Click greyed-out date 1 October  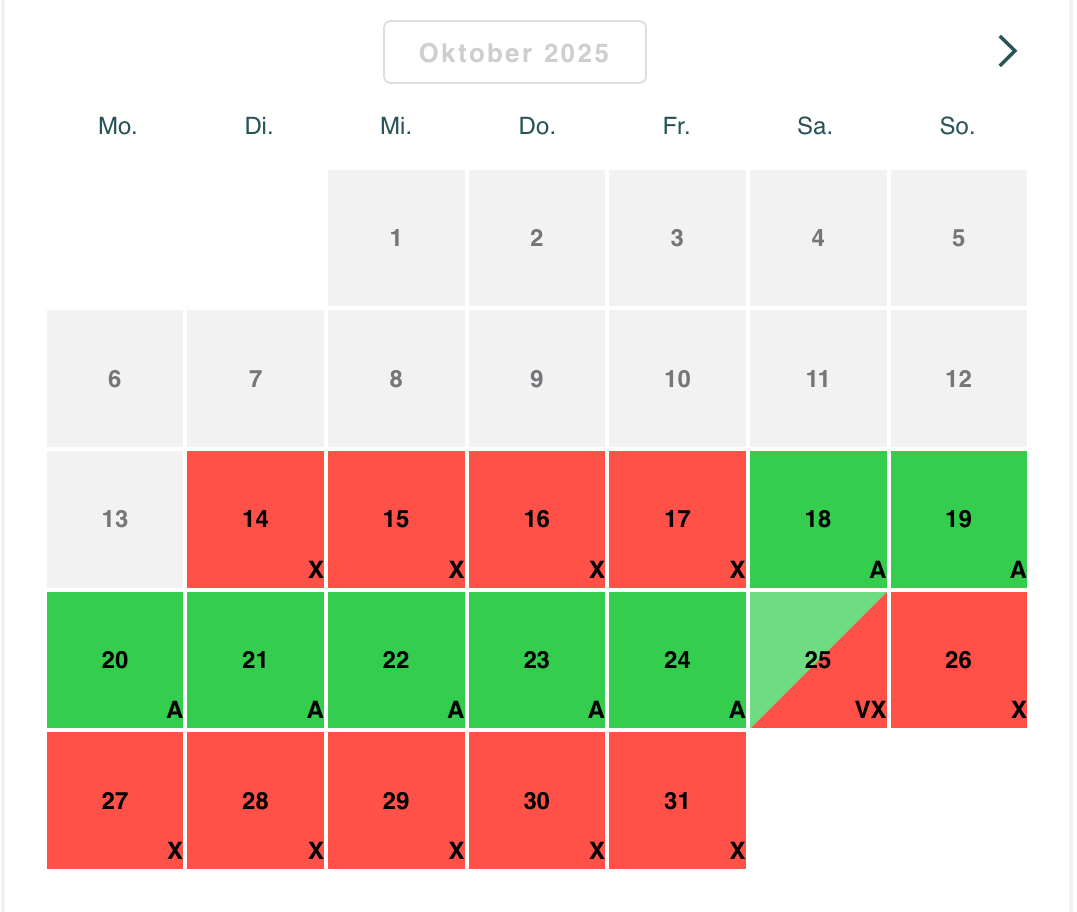(396, 238)
